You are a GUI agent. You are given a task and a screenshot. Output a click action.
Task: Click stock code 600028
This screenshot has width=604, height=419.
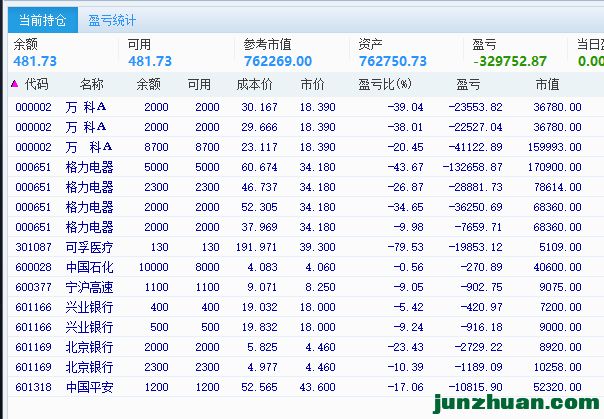coord(33,267)
